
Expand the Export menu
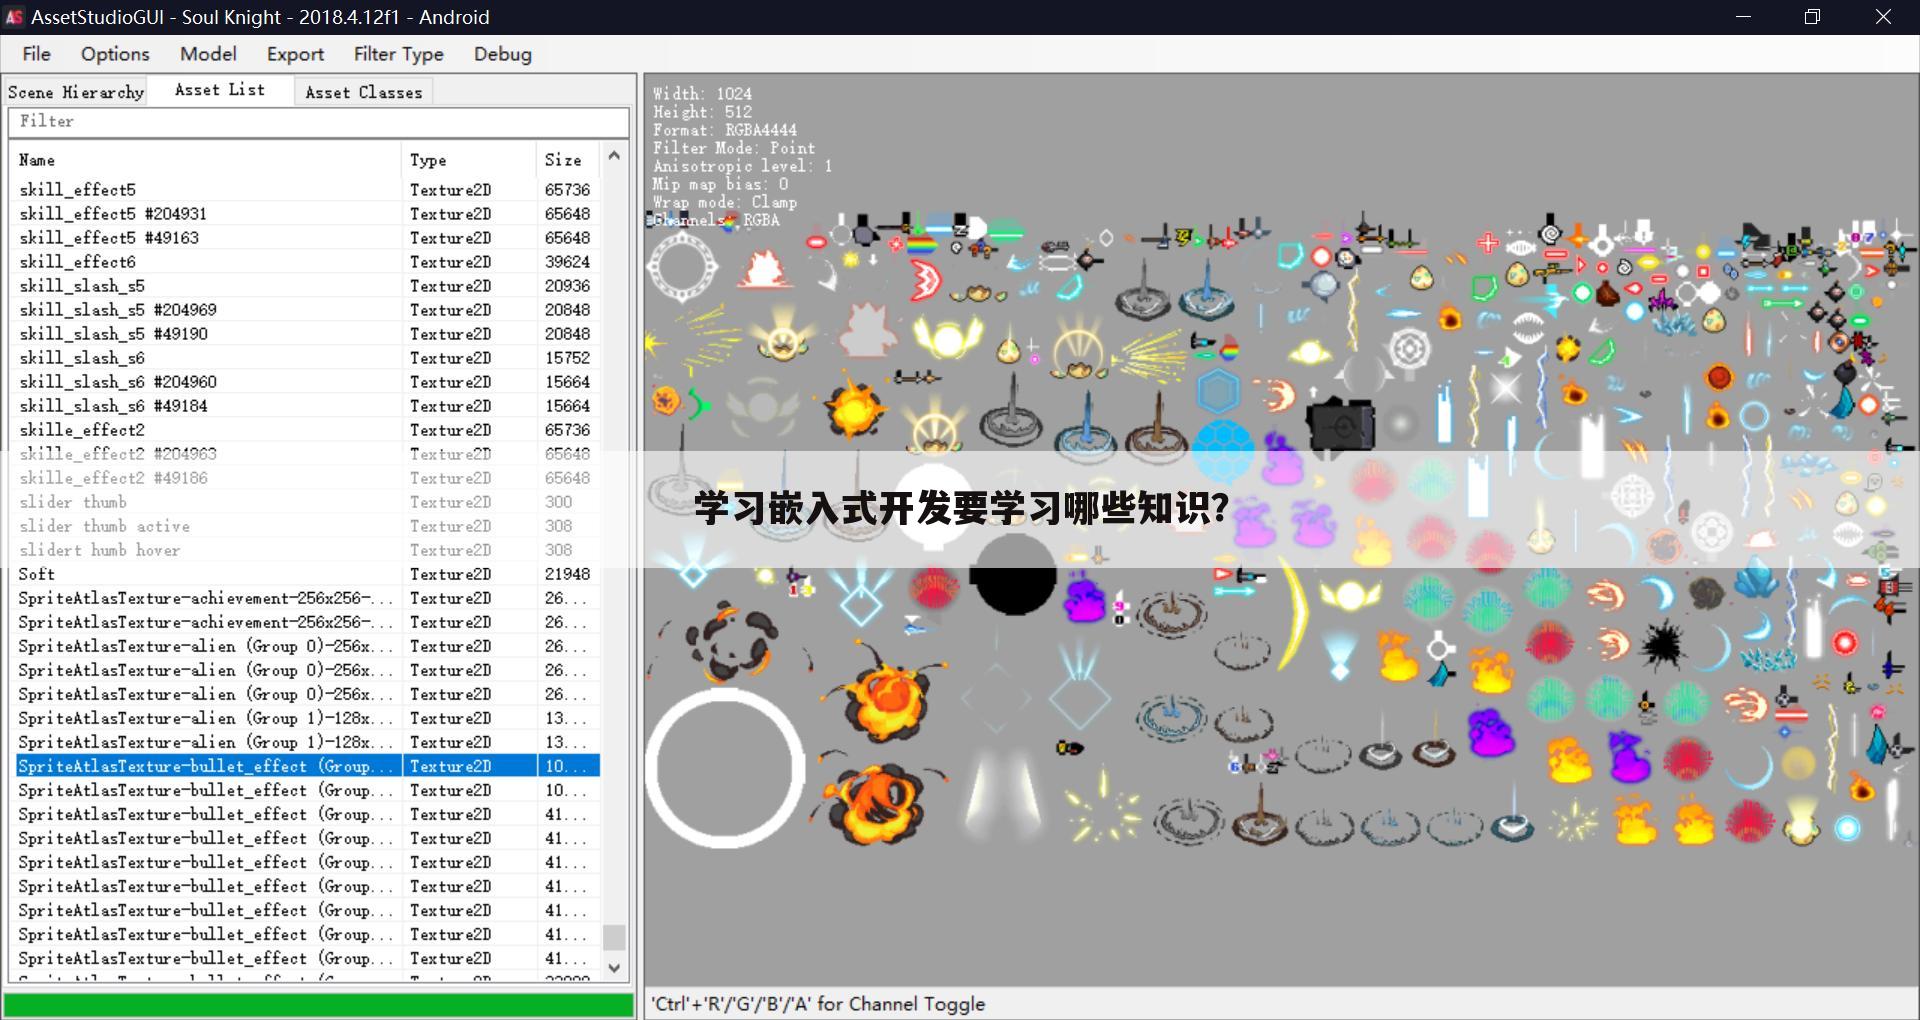pyautogui.click(x=295, y=54)
